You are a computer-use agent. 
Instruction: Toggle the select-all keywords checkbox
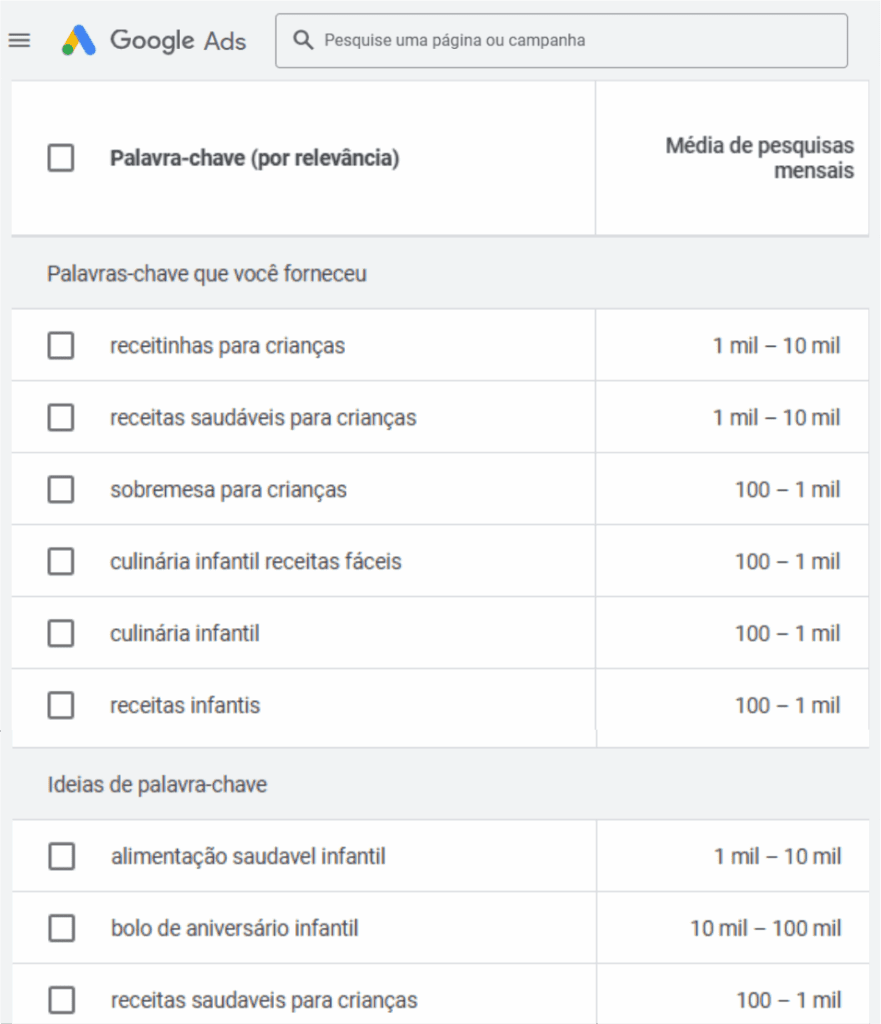click(61, 158)
